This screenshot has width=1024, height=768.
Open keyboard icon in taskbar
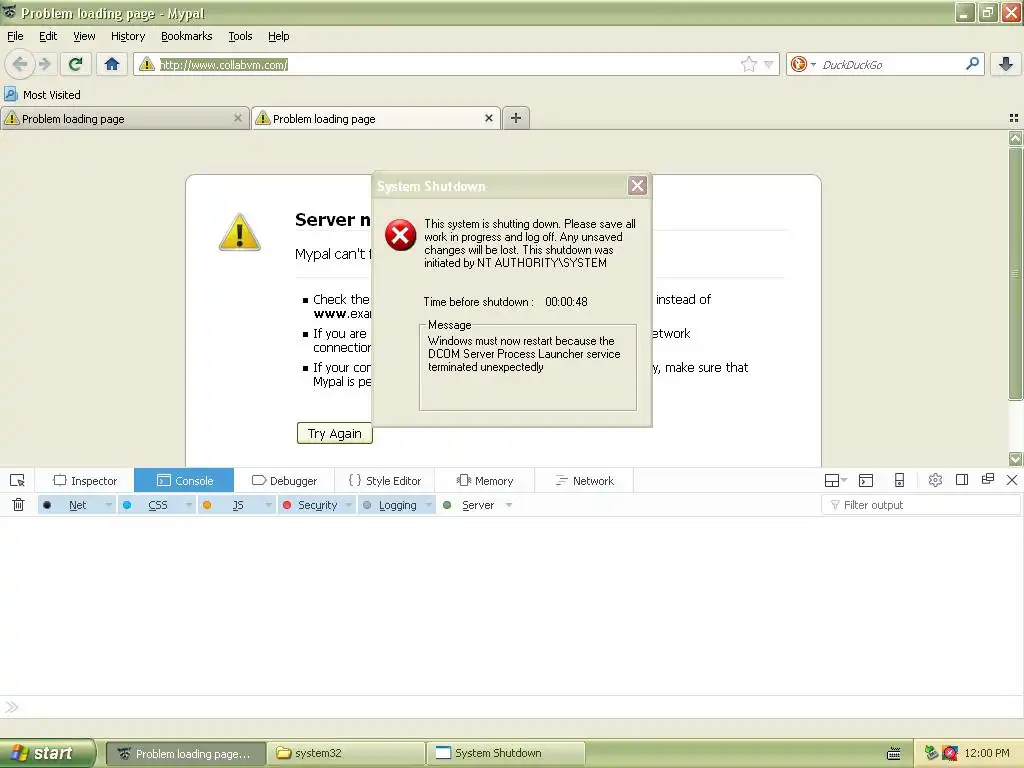click(893, 754)
